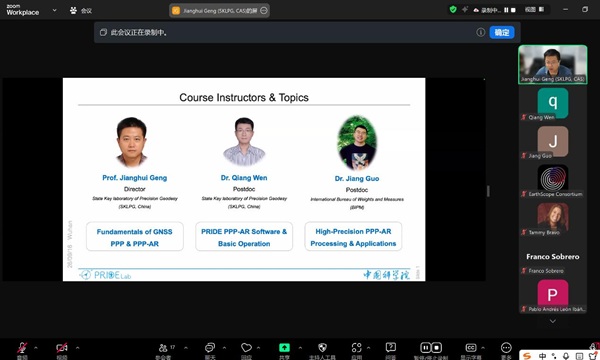This screenshot has width=600, height=360.
Task: Click the green encryption shield icon
Action: click(453, 10)
